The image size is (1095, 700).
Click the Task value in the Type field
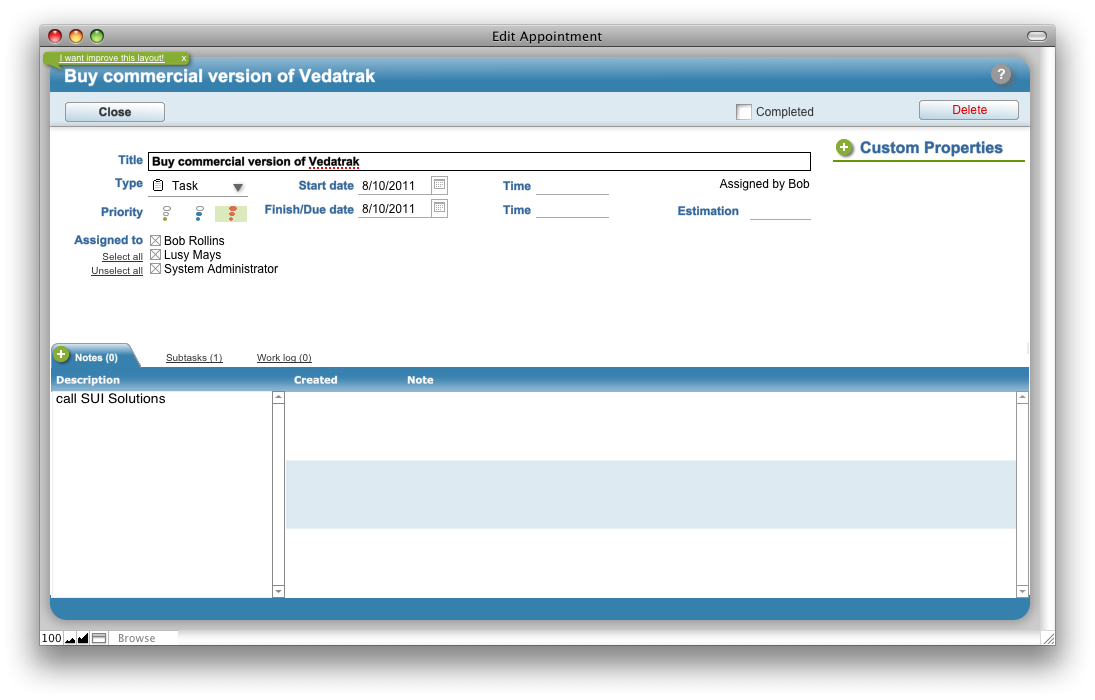[185, 186]
